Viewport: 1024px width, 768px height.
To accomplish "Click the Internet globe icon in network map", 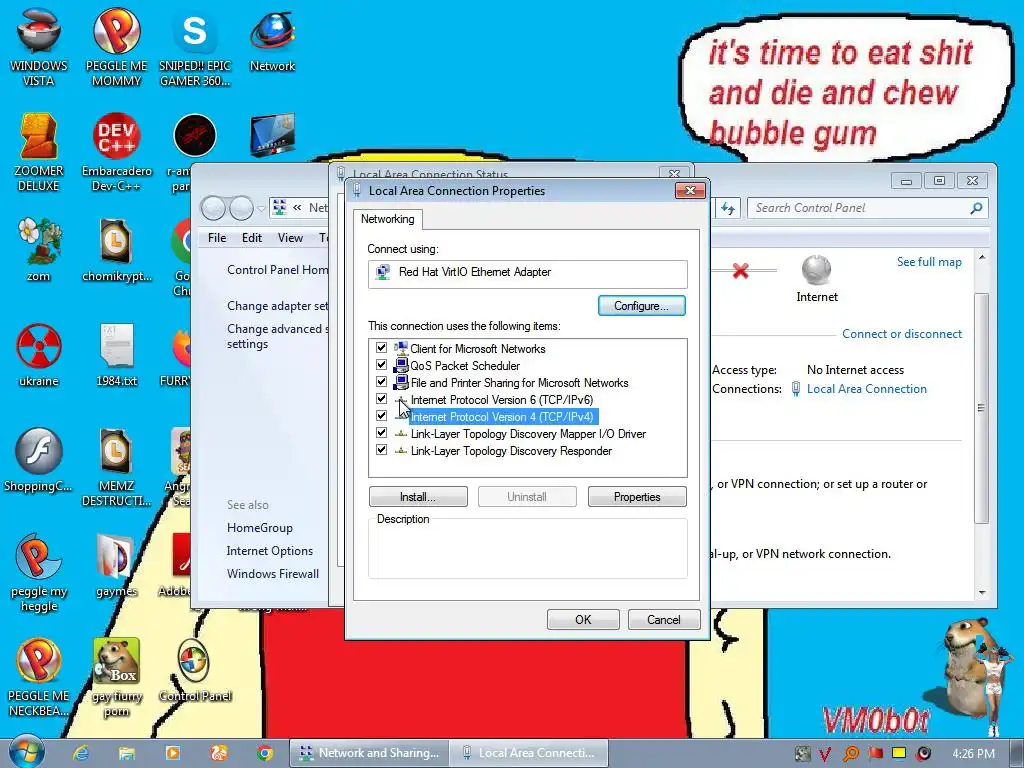I will click(816, 268).
